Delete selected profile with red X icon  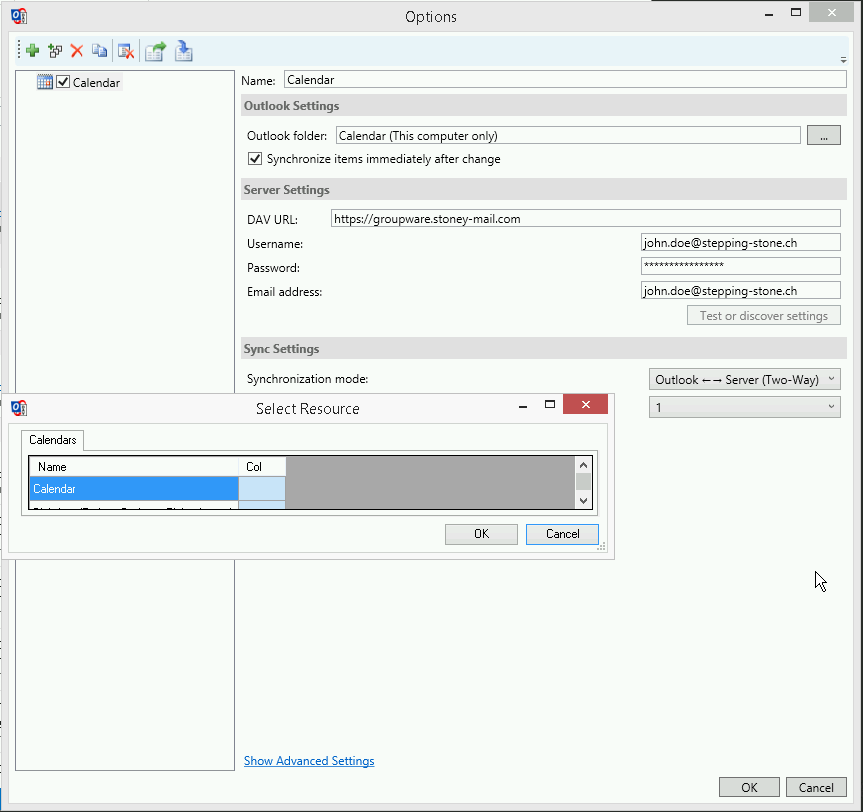coord(76,50)
